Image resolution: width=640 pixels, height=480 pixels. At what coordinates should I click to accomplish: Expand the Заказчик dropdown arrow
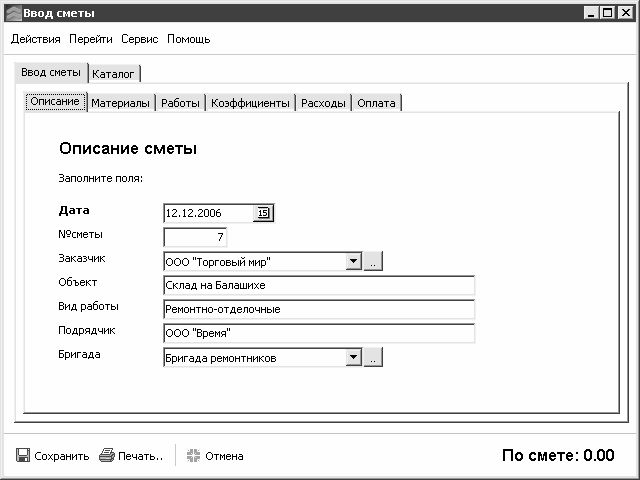(x=353, y=261)
